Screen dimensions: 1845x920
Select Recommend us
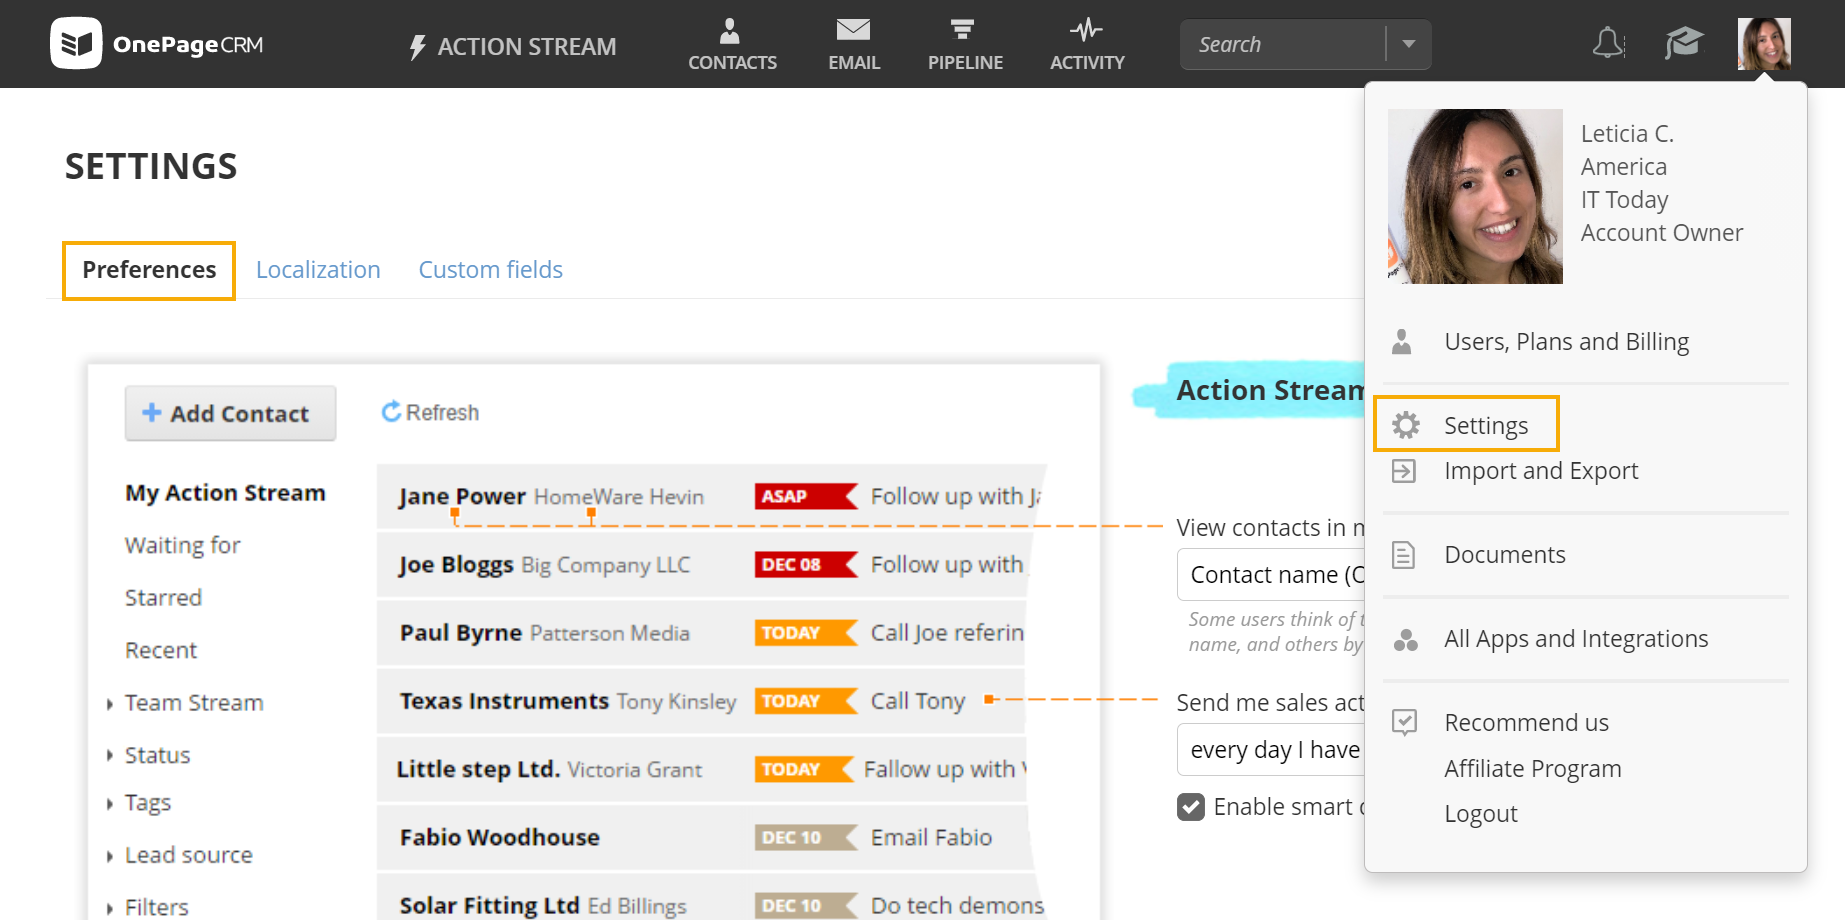(1526, 723)
